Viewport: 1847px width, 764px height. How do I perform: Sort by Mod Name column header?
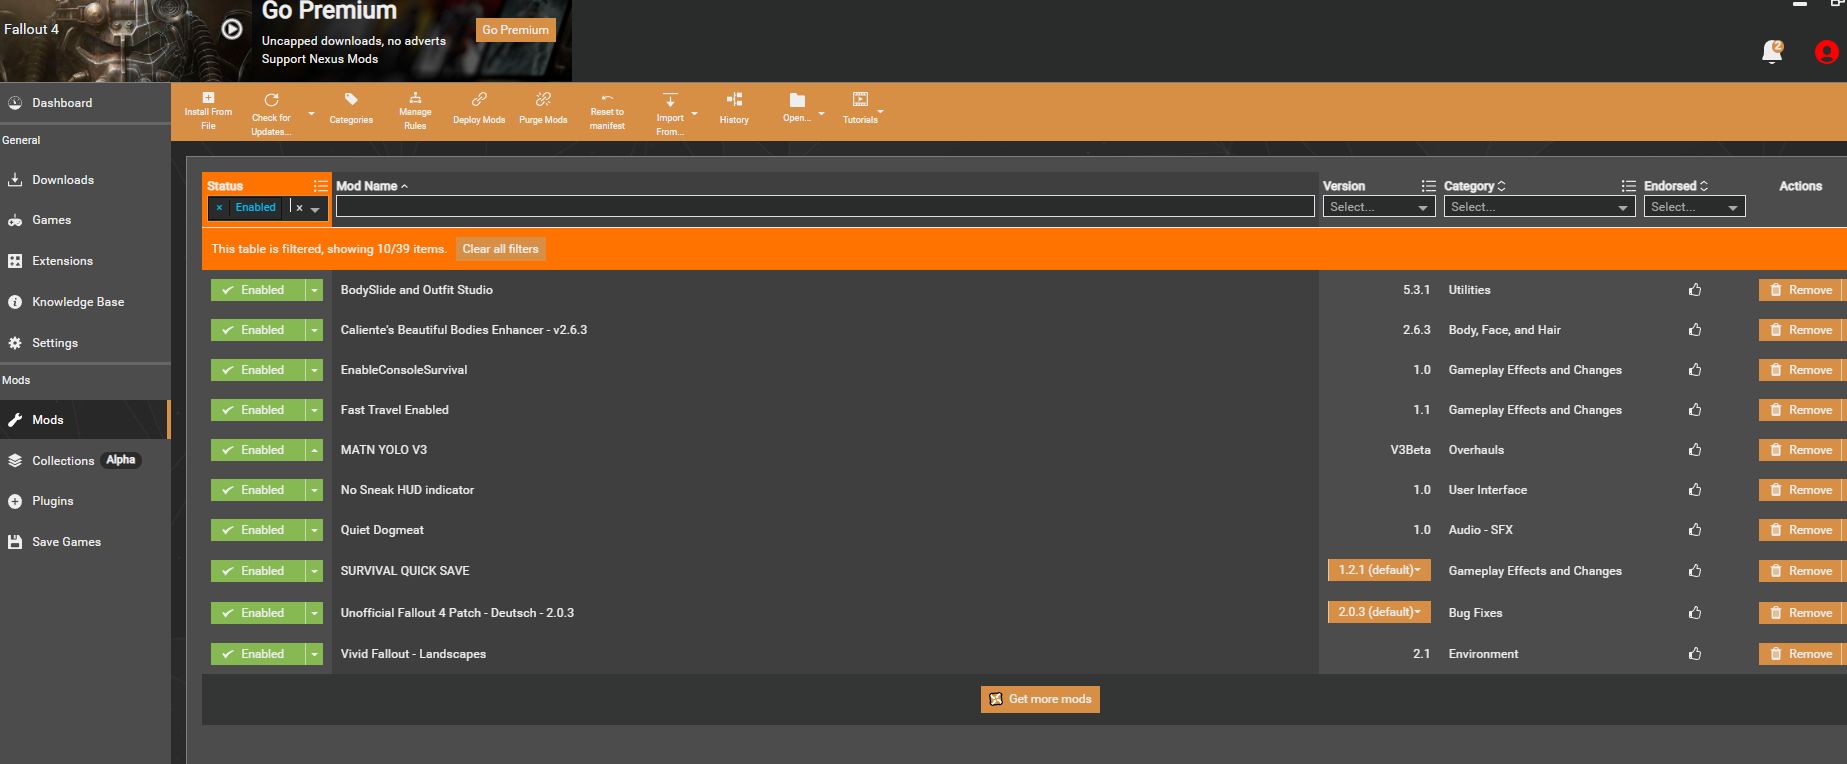(x=372, y=186)
